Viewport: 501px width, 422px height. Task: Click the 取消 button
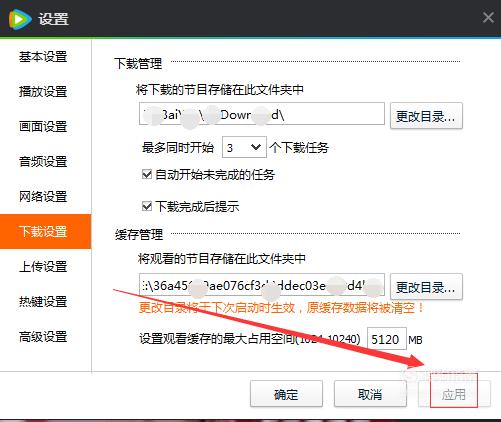370,394
